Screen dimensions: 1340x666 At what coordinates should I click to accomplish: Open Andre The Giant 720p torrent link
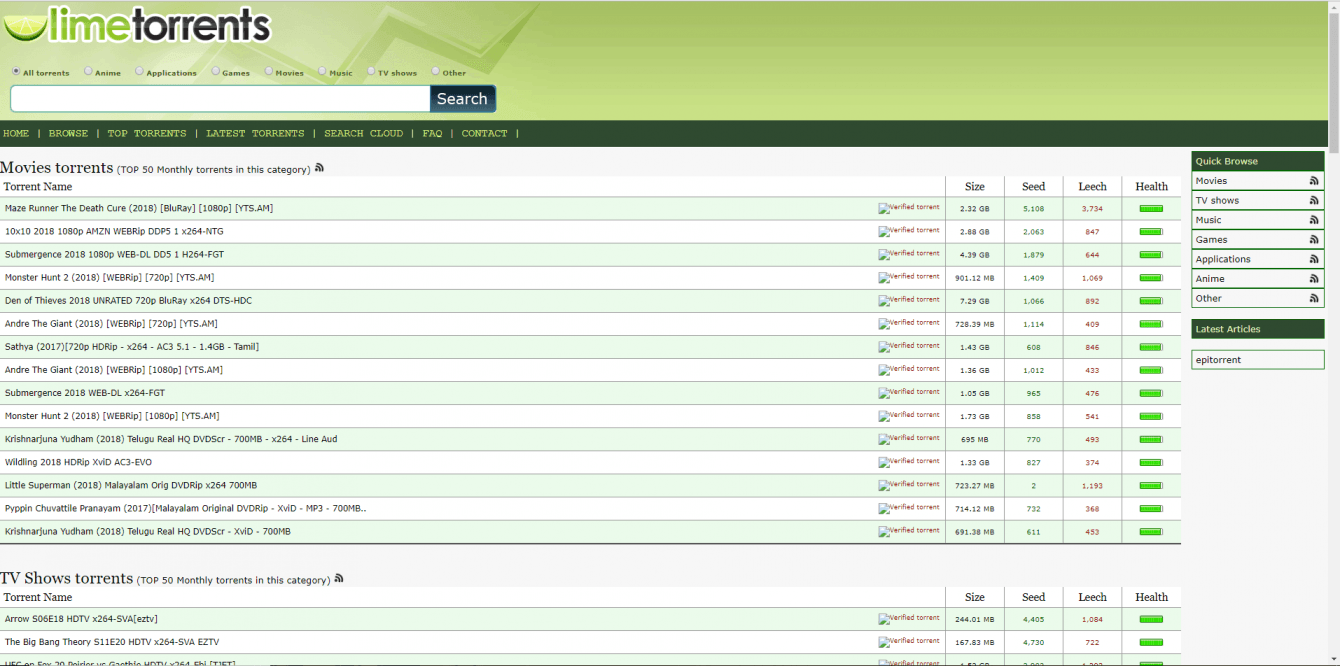[111, 323]
